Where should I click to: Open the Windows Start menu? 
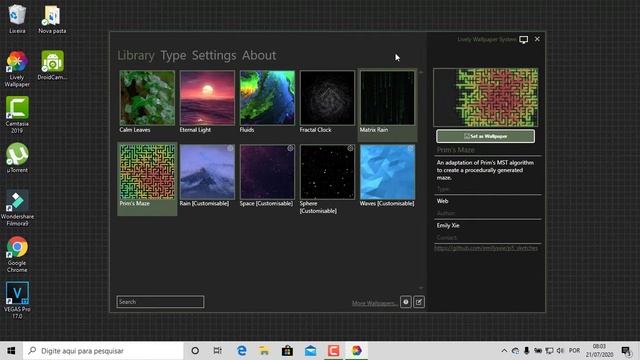pyautogui.click(x=11, y=351)
